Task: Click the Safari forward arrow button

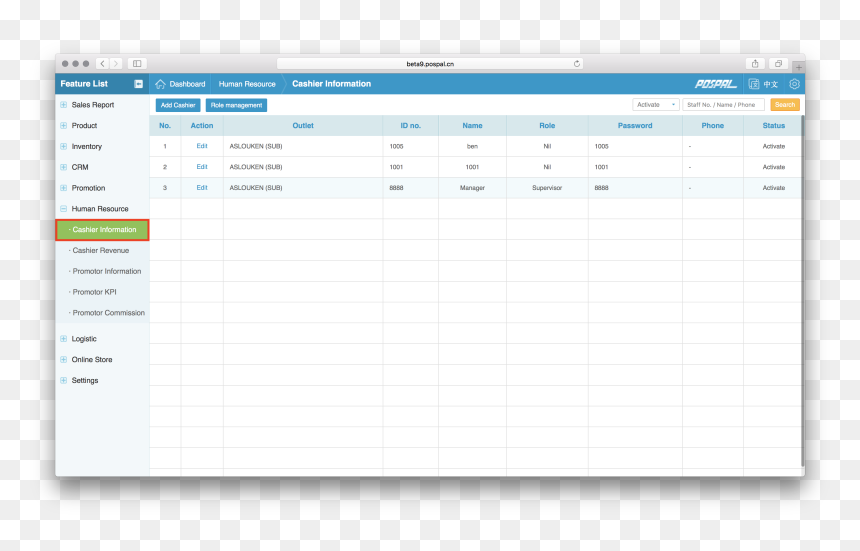Action: (116, 64)
